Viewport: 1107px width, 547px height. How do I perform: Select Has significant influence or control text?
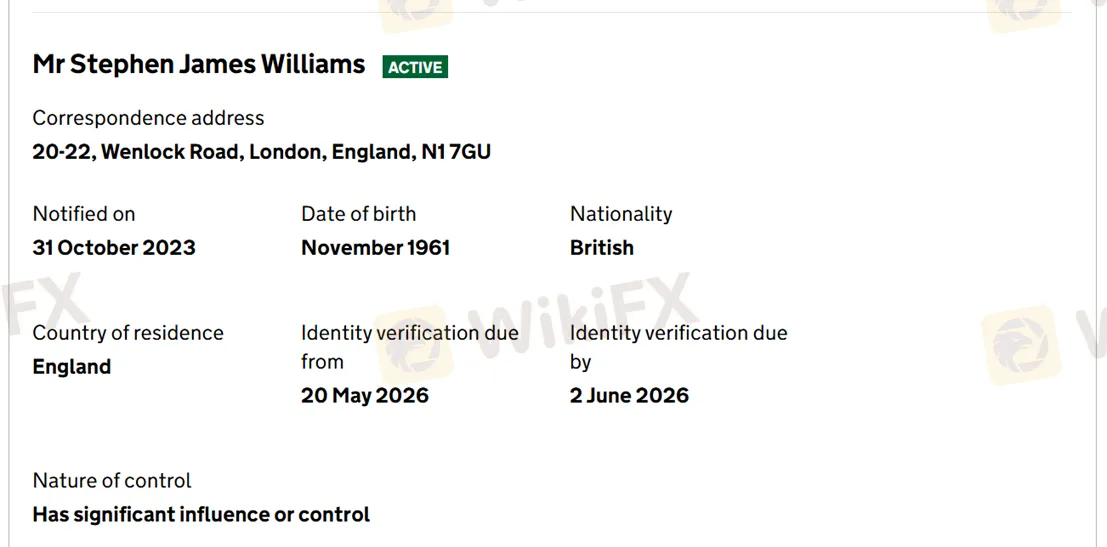click(201, 515)
